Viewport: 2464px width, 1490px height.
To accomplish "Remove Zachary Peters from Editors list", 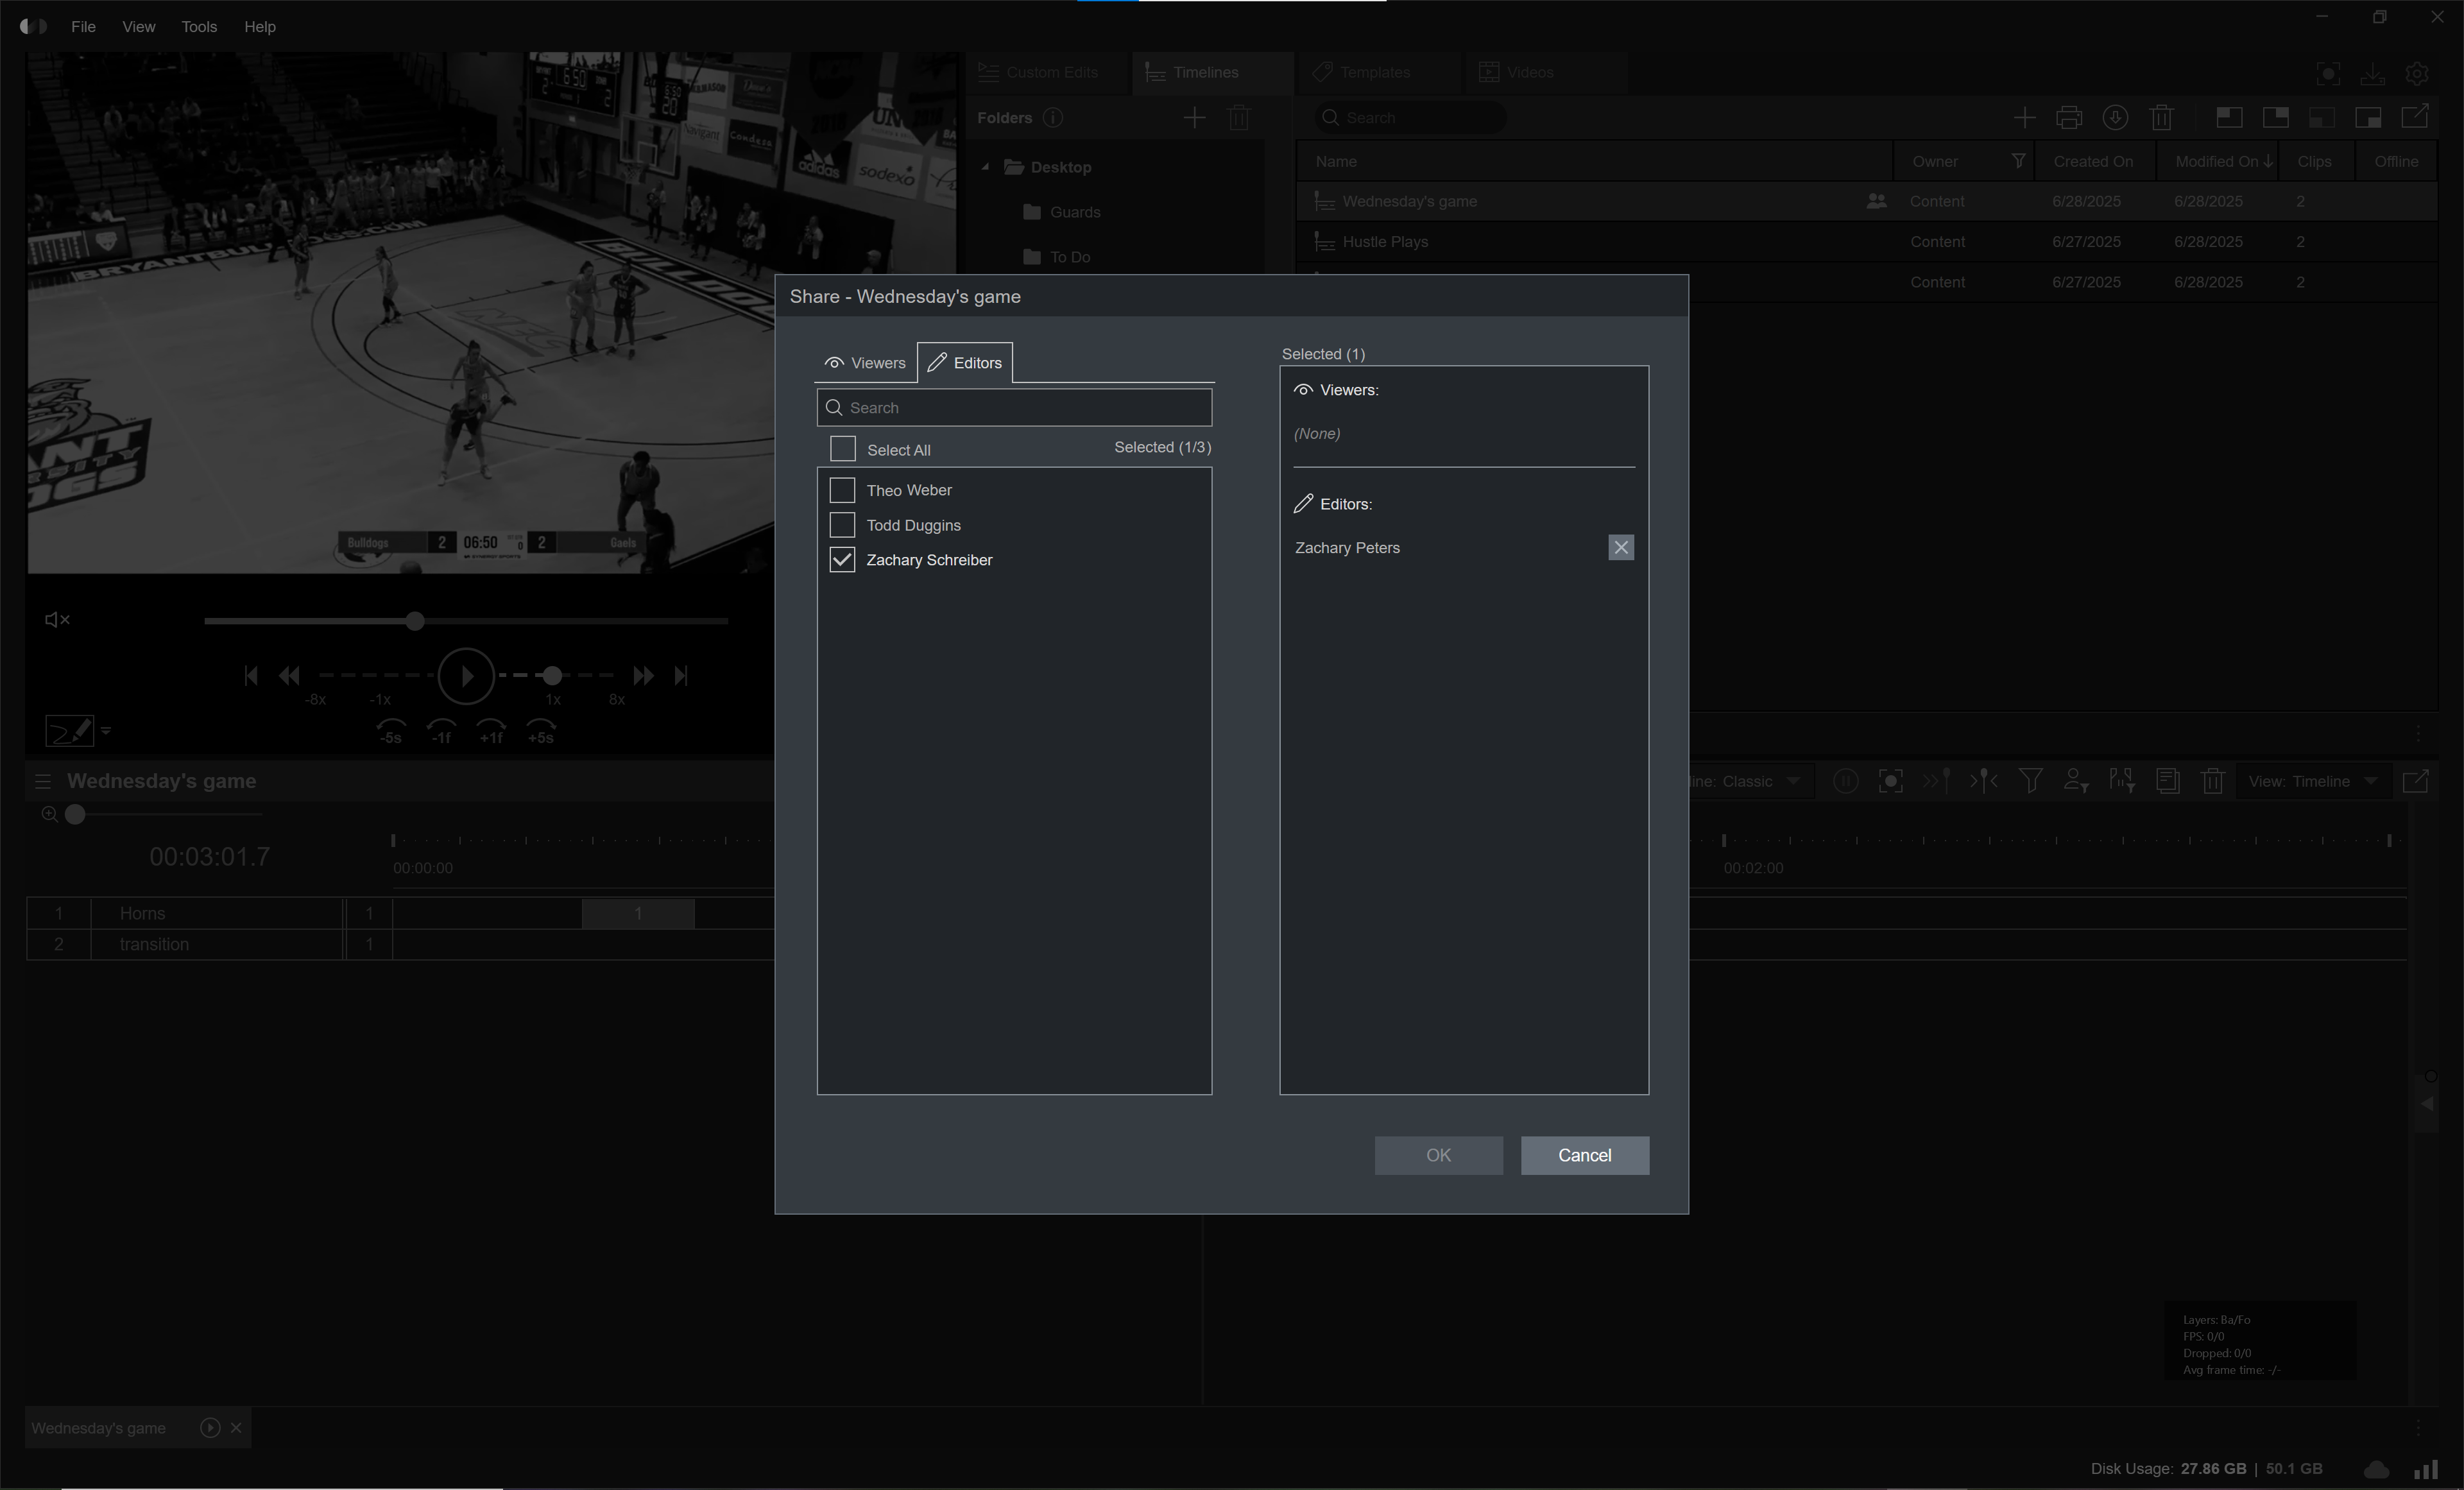I will coord(1621,547).
